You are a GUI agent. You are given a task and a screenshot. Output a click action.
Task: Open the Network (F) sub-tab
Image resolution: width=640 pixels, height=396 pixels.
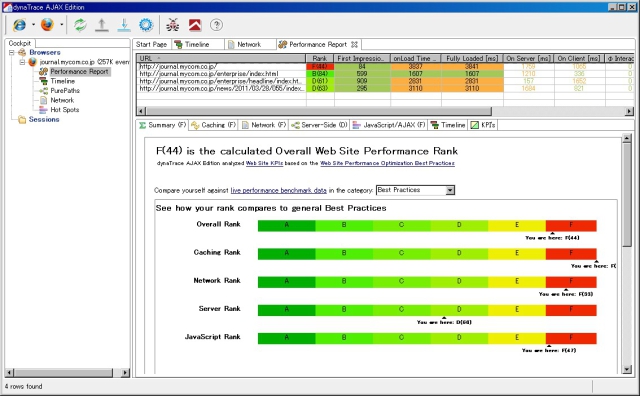[264, 125]
